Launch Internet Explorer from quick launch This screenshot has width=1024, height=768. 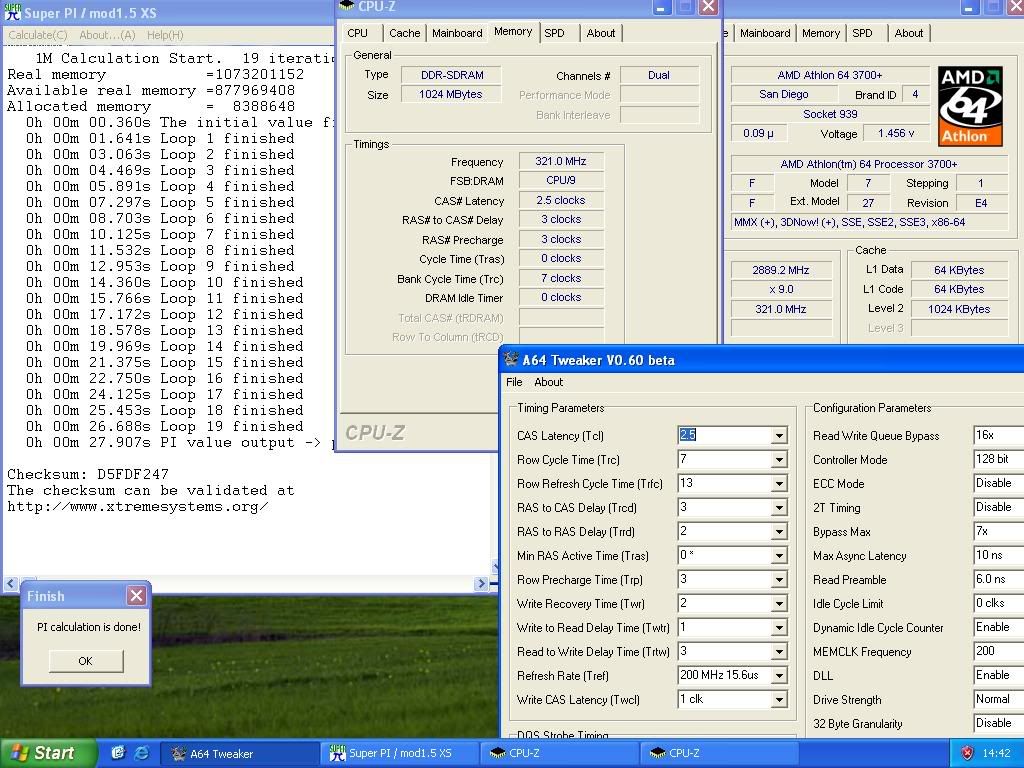tap(141, 753)
